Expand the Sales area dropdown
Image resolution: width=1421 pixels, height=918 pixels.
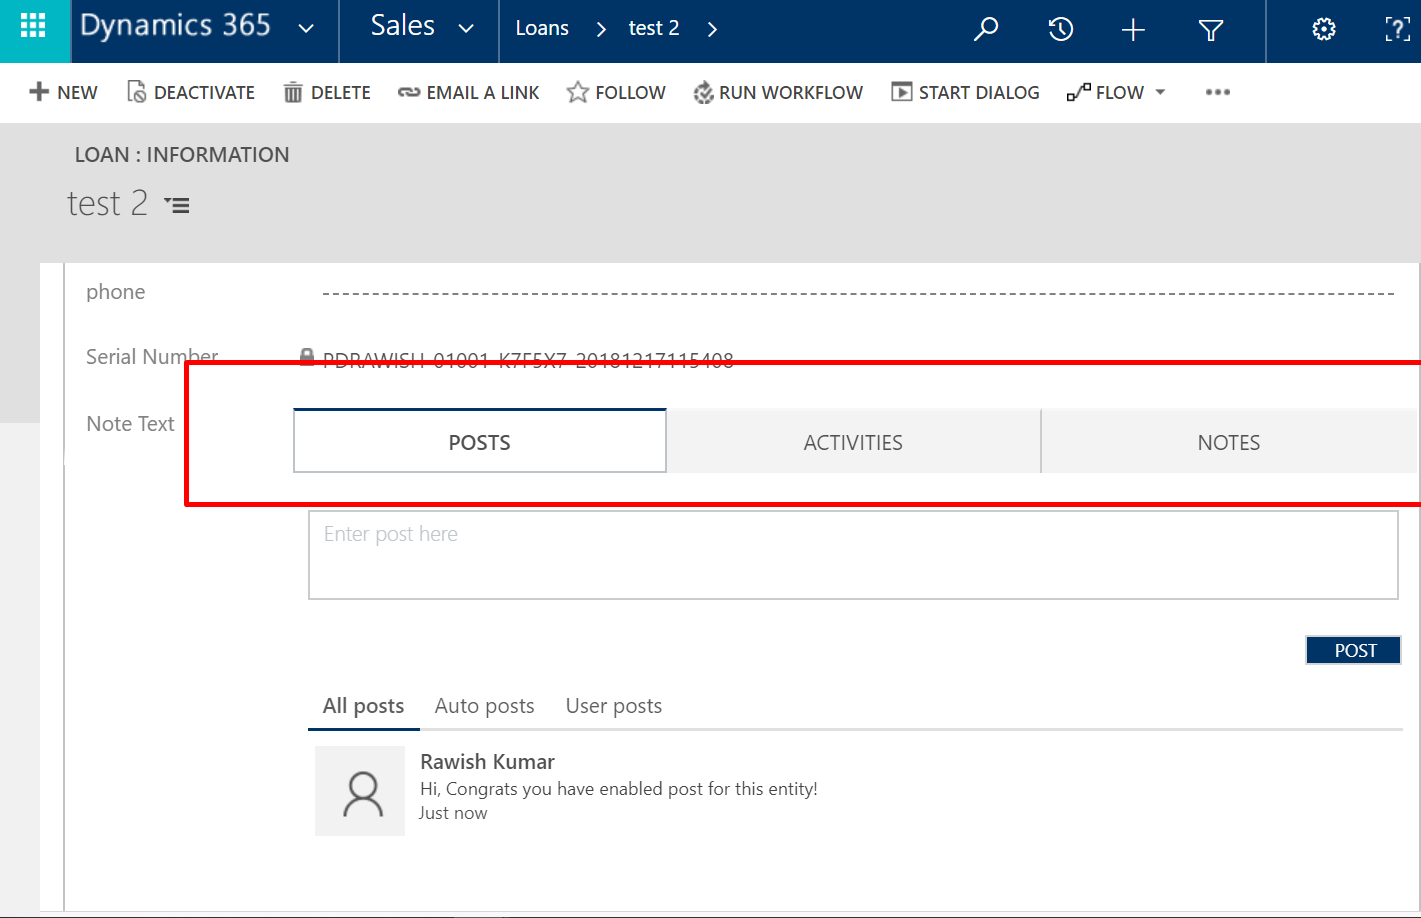pyautogui.click(x=466, y=29)
